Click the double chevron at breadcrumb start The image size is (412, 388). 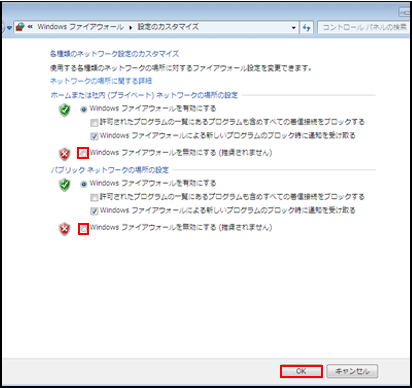click(30, 27)
